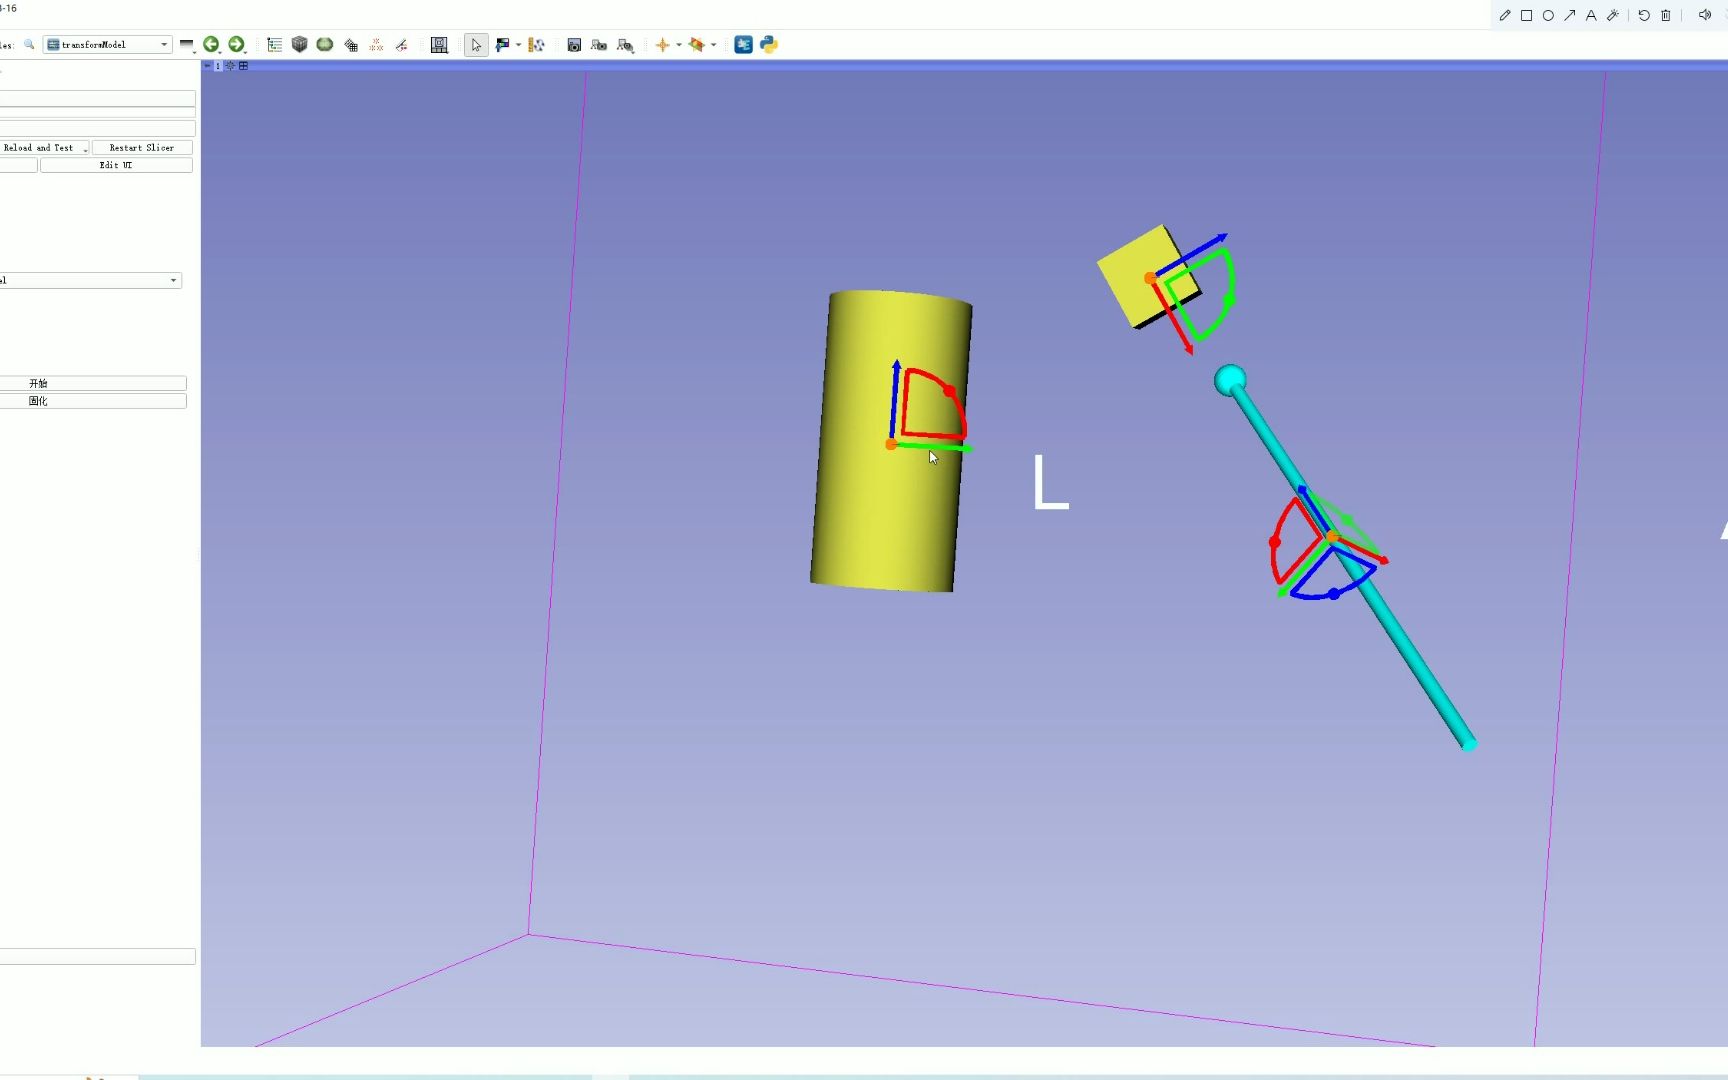Activate the module search magnifier
This screenshot has height=1080, width=1728.
pos(29,44)
